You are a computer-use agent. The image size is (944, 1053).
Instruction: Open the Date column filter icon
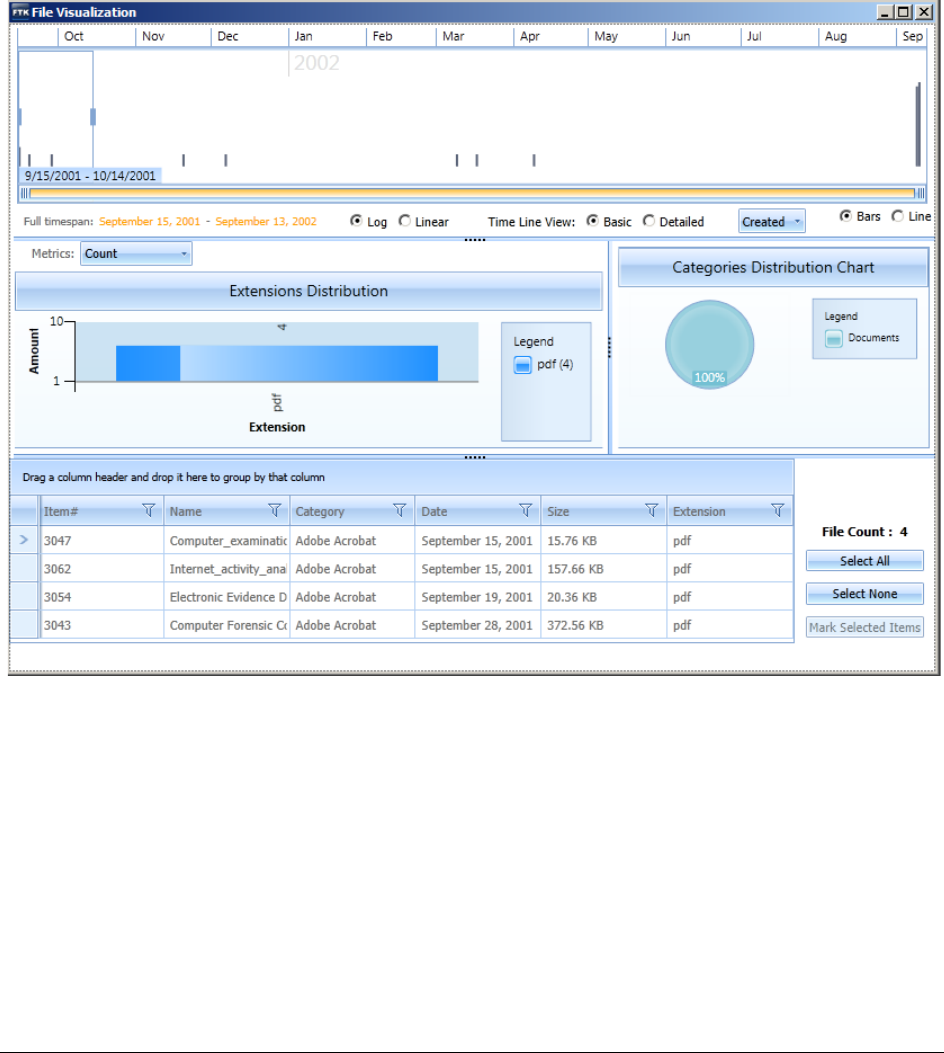[526, 511]
